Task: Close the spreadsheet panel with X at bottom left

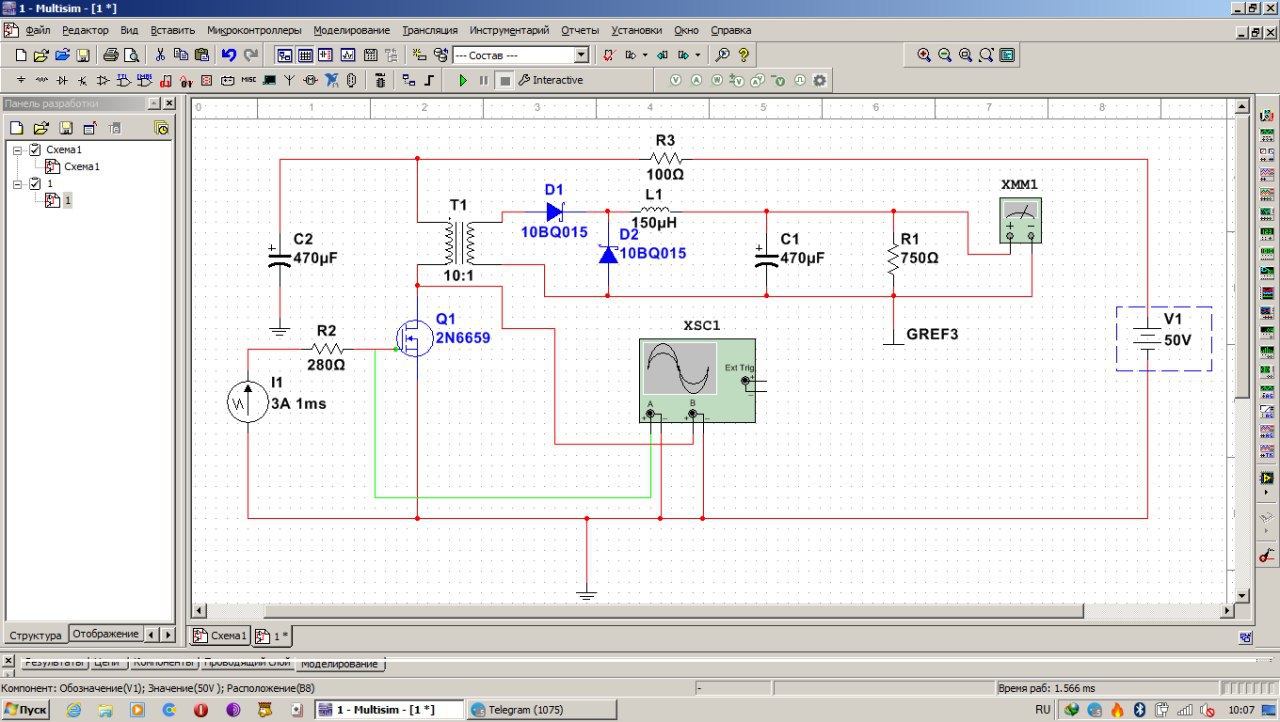Action: pyautogui.click(x=8, y=662)
